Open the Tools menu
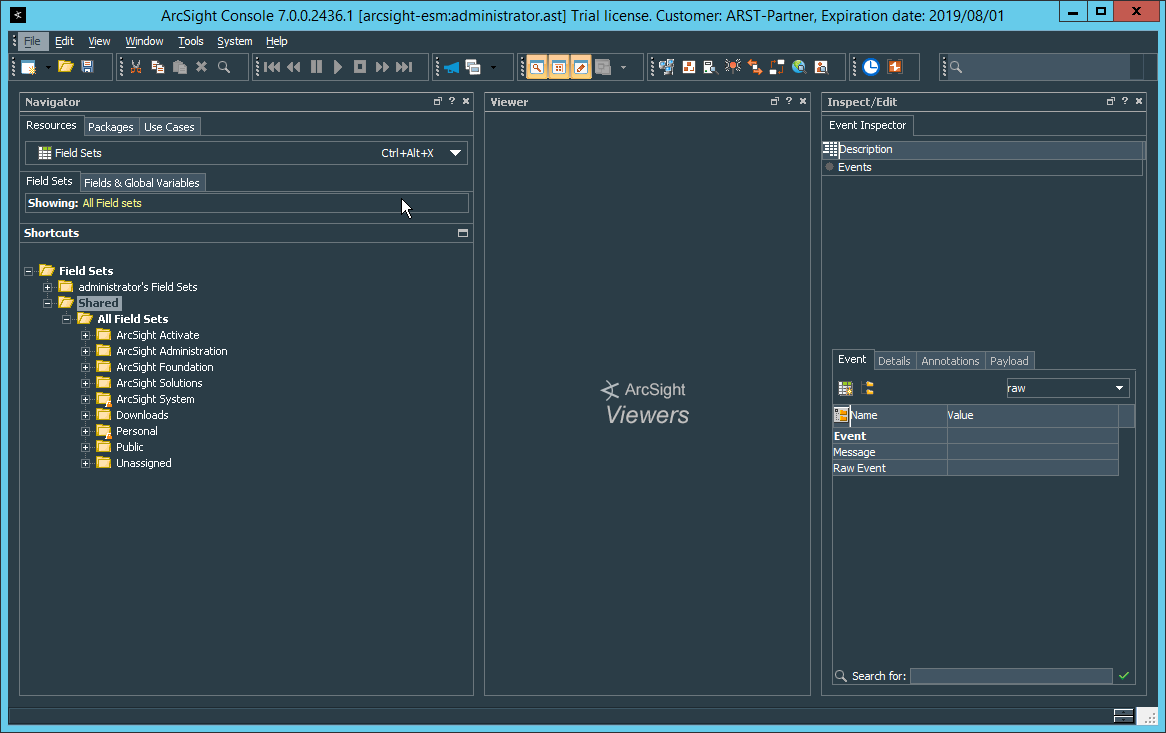 (190, 41)
